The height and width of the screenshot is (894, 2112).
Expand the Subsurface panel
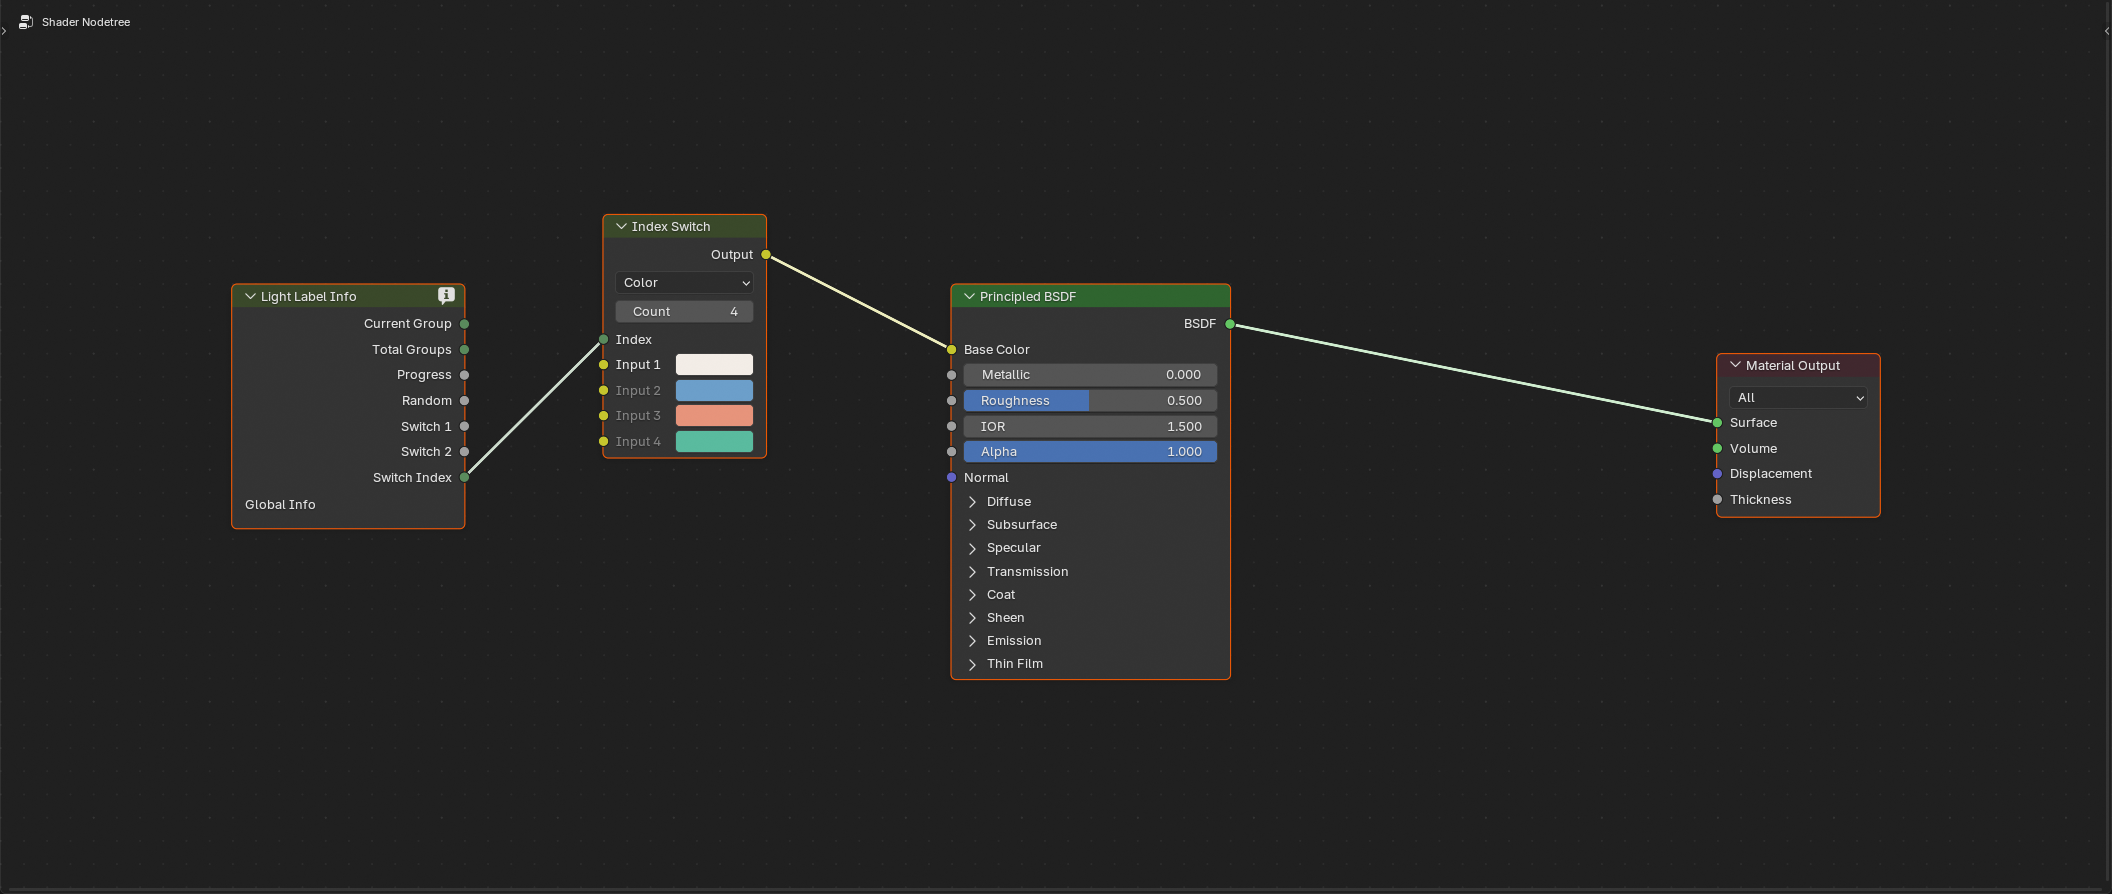[972, 525]
